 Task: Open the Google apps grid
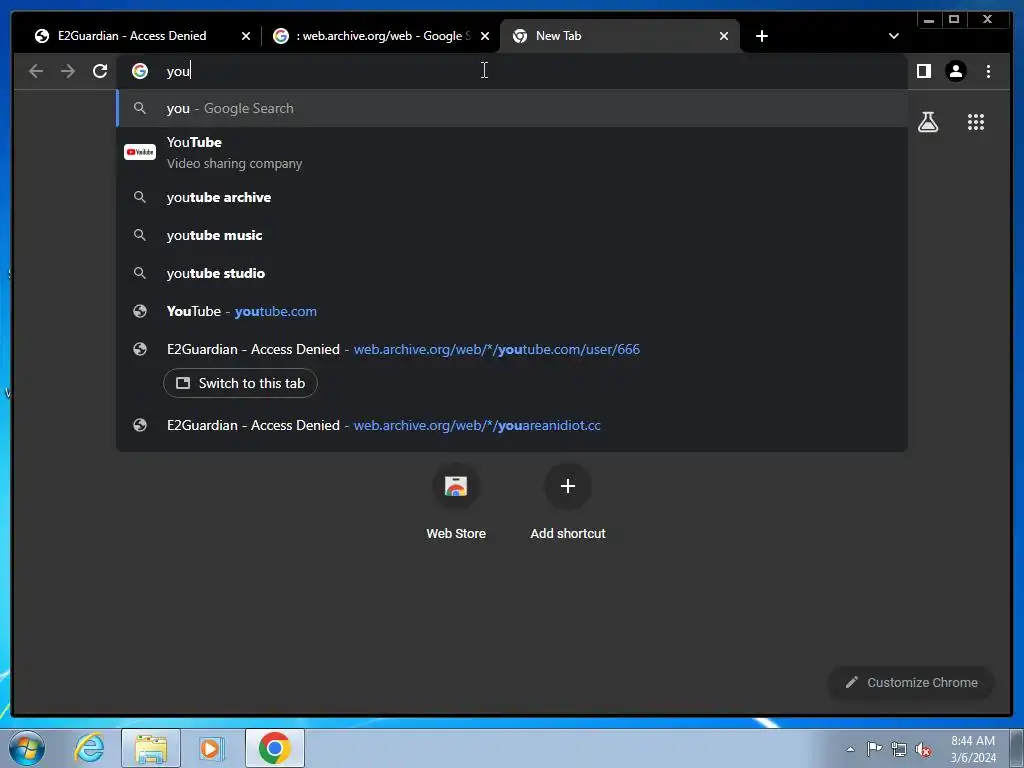tap(976, 122)
